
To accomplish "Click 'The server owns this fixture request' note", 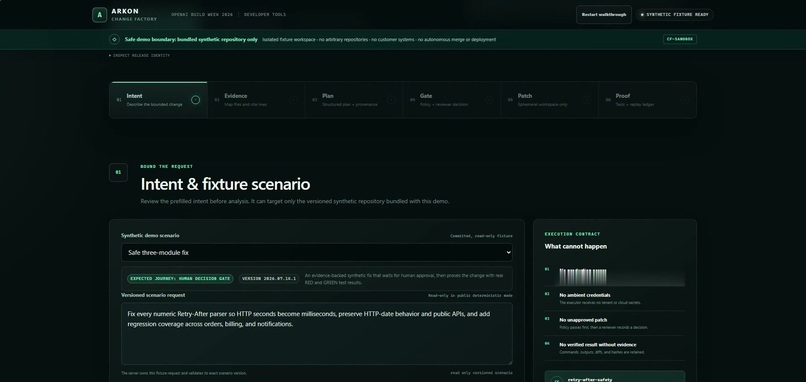I will [x=184, y=373].
